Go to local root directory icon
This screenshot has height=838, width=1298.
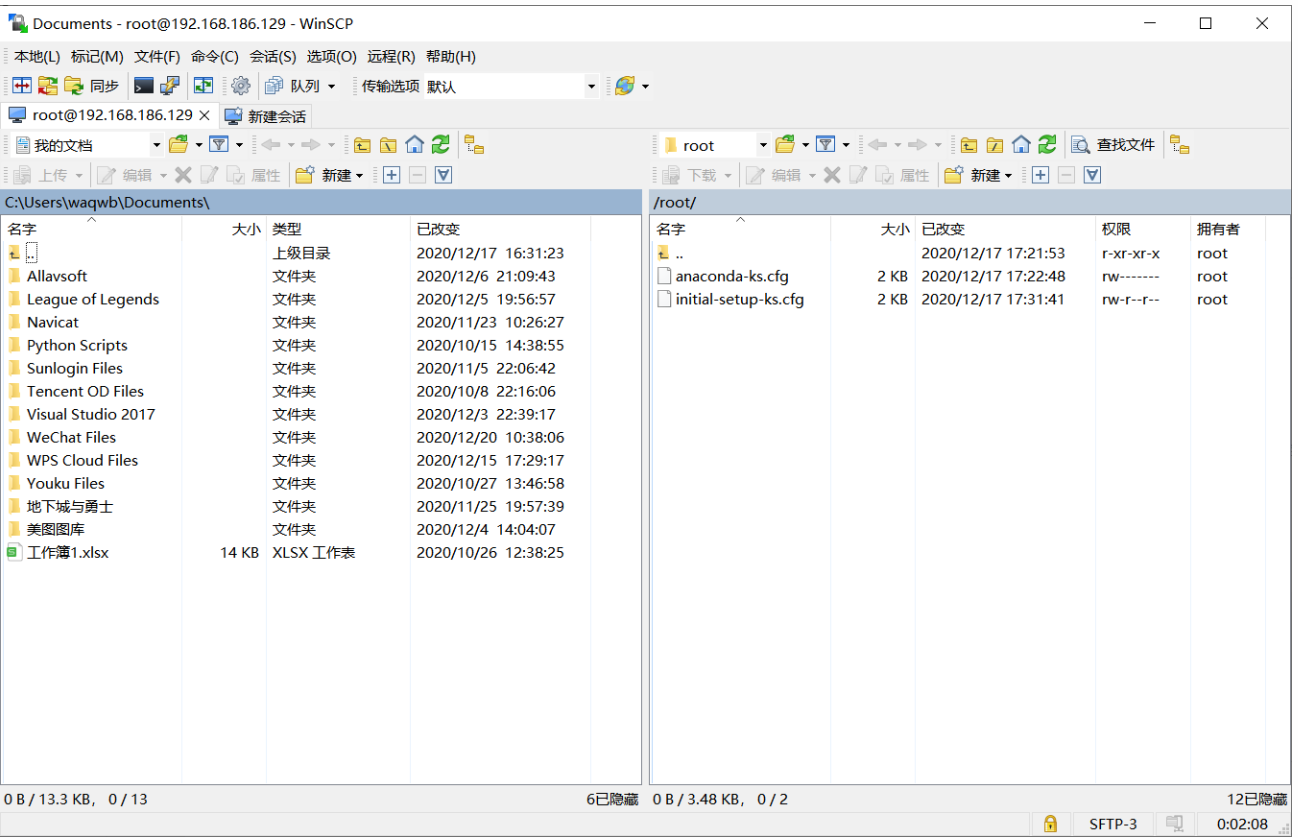point(388,145)
